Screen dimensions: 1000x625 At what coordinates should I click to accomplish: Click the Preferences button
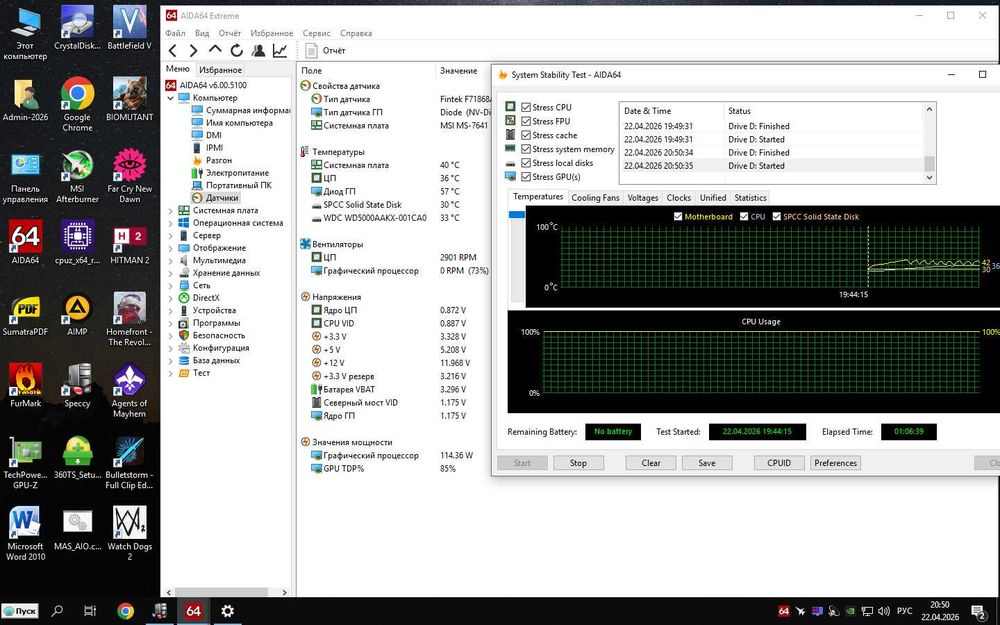[x=835, y=463]
